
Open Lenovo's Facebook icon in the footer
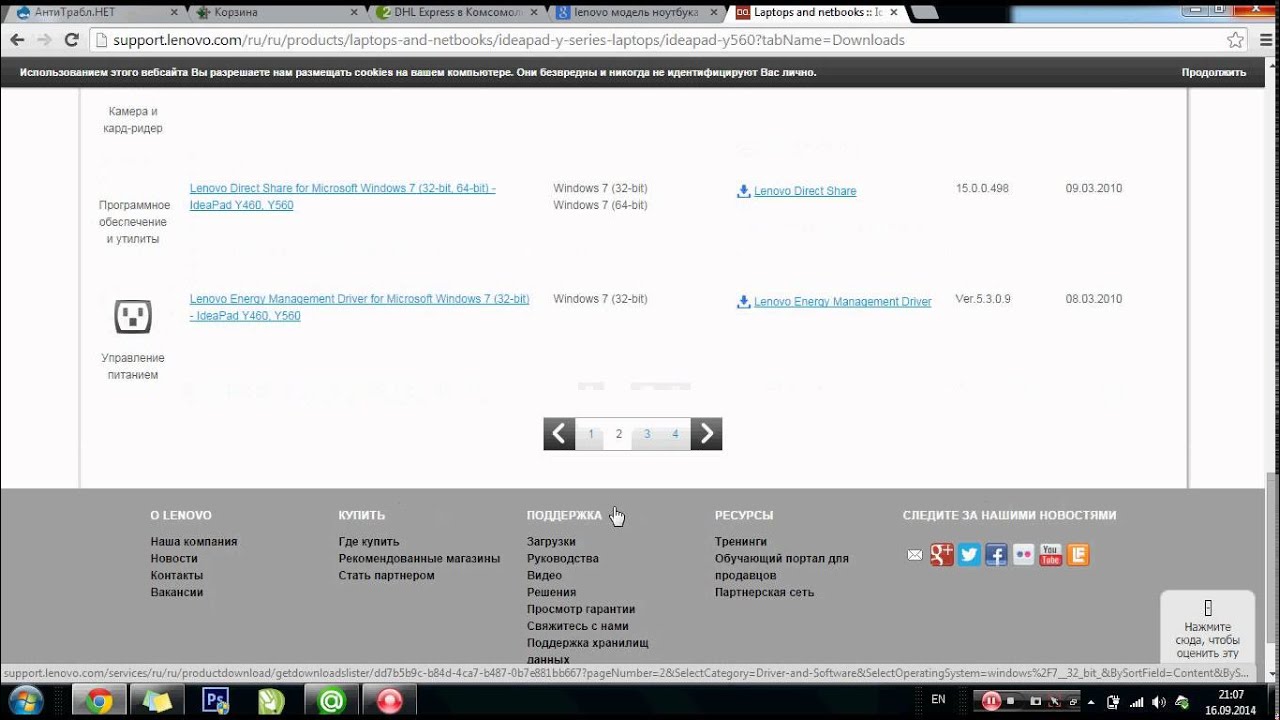(x=996, y=555)
